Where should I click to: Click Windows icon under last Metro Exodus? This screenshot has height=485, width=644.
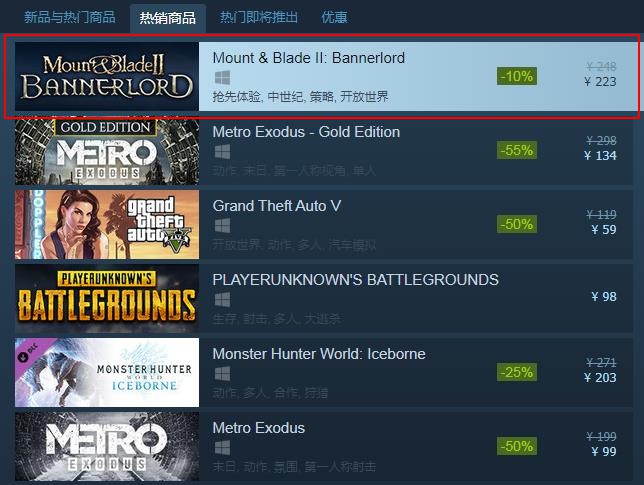[222, 448]
